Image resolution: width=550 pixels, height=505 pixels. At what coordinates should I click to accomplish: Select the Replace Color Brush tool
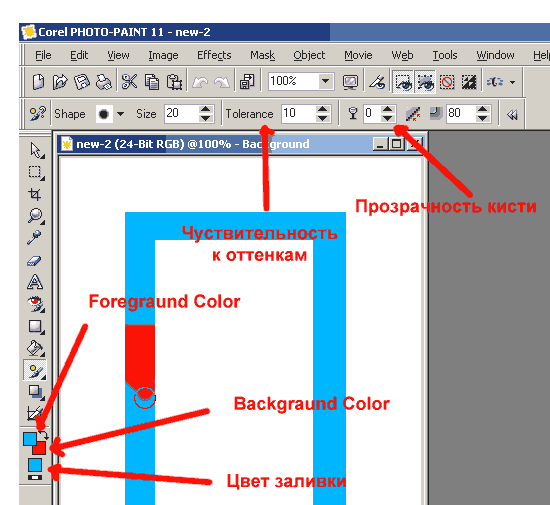click(35, 370)
